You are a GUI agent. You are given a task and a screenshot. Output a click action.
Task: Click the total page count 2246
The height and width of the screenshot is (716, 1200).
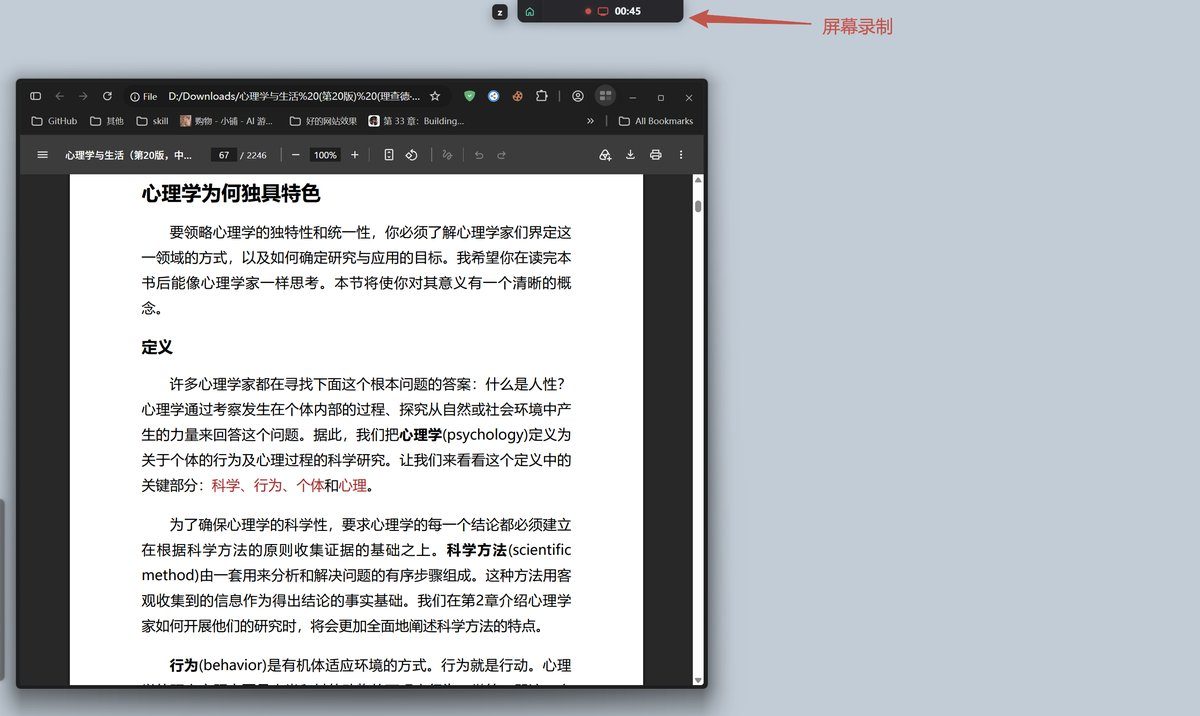[x=257, y=155]
